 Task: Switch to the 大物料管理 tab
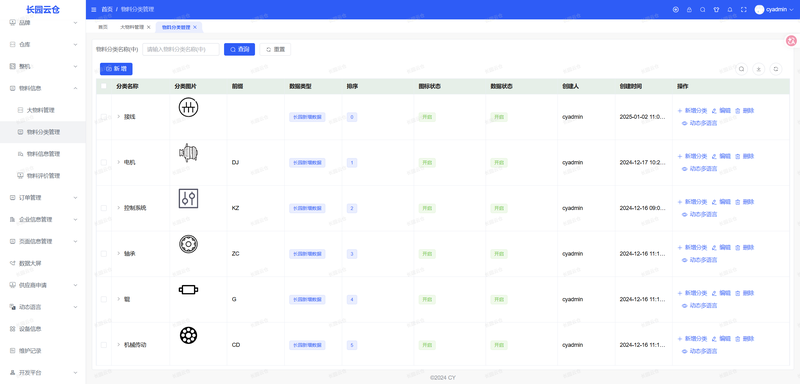point(132,27)
